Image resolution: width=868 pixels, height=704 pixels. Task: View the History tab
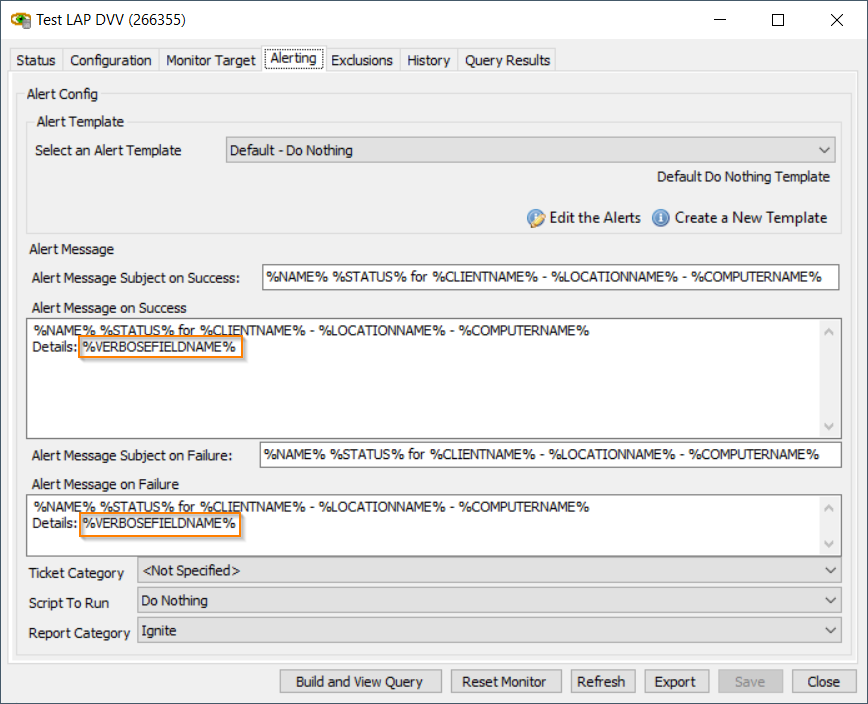click(428, 60)
